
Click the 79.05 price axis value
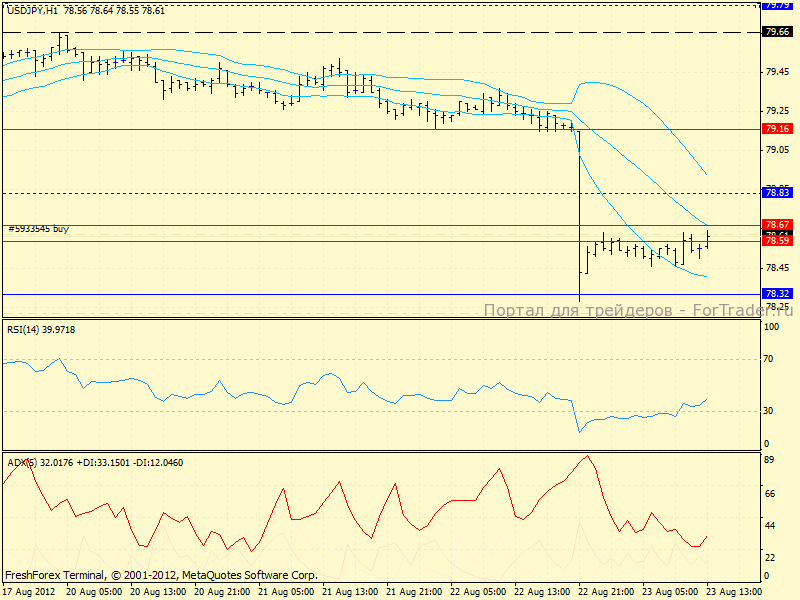[777, 149]
